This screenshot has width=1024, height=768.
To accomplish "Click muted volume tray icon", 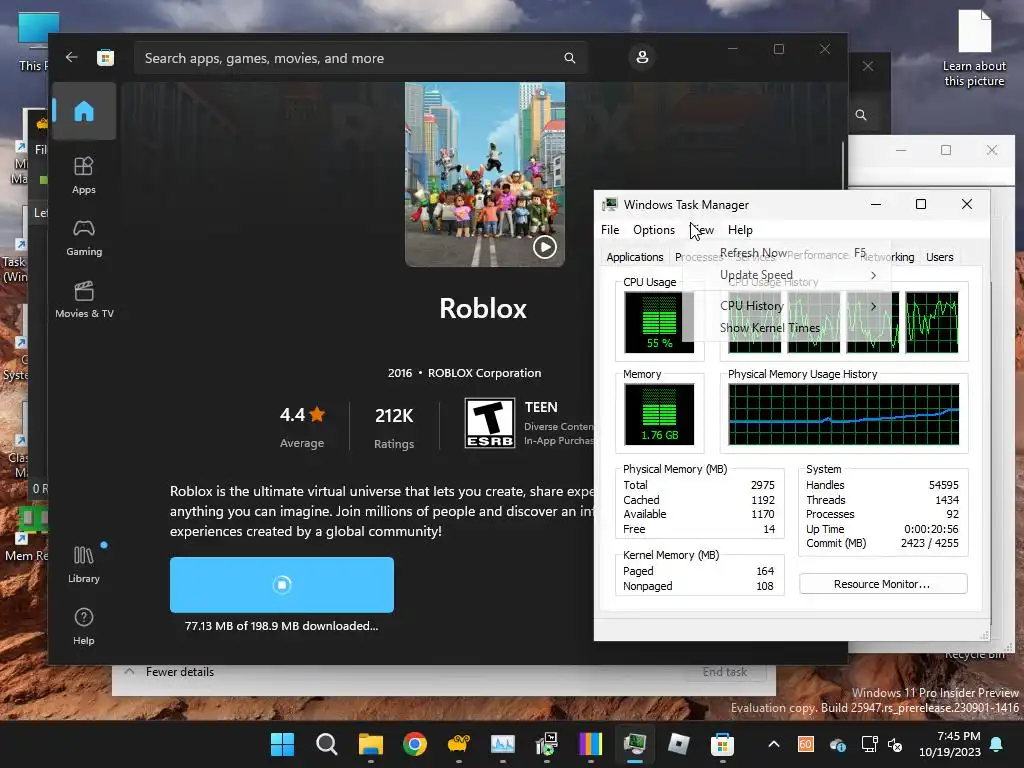I will click(895, 744).
